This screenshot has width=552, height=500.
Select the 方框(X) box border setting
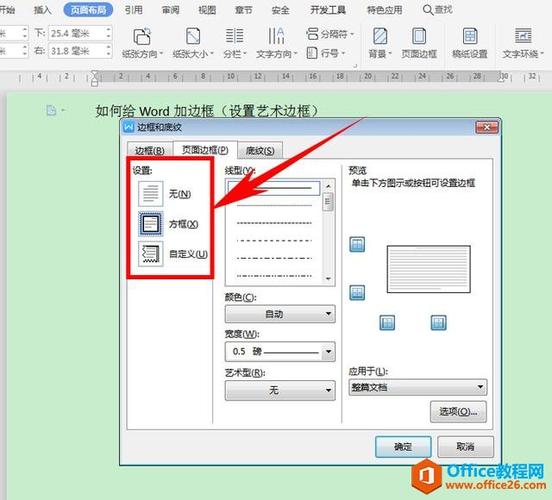[168, 224]
